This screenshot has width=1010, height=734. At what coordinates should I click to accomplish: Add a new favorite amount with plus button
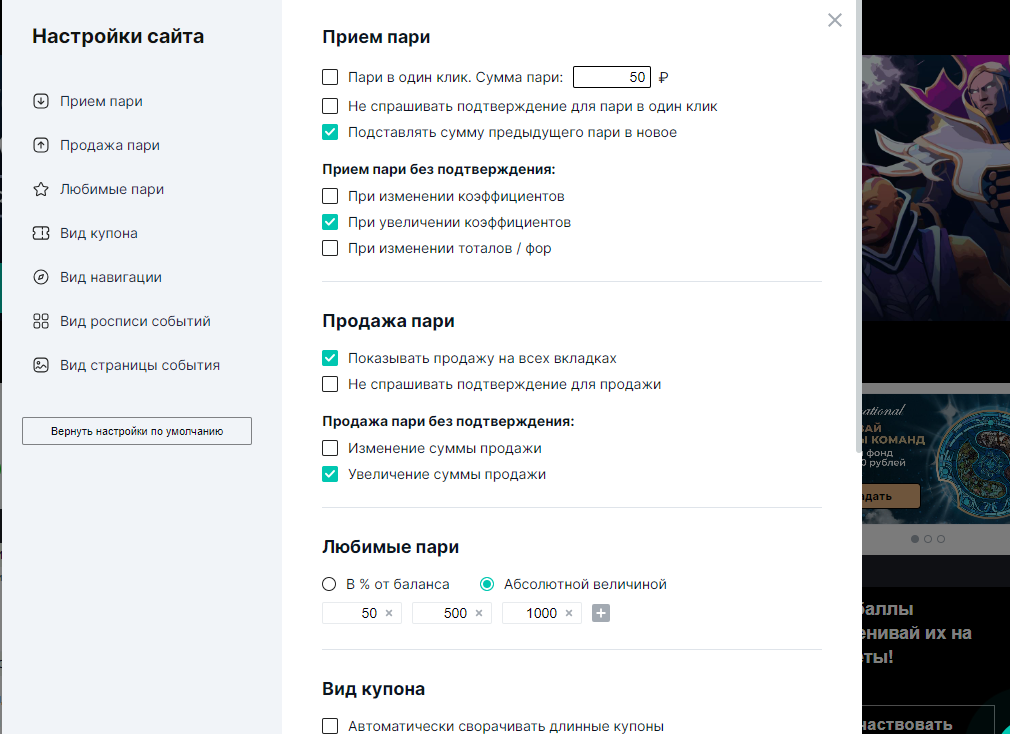(x=601, y=613)
